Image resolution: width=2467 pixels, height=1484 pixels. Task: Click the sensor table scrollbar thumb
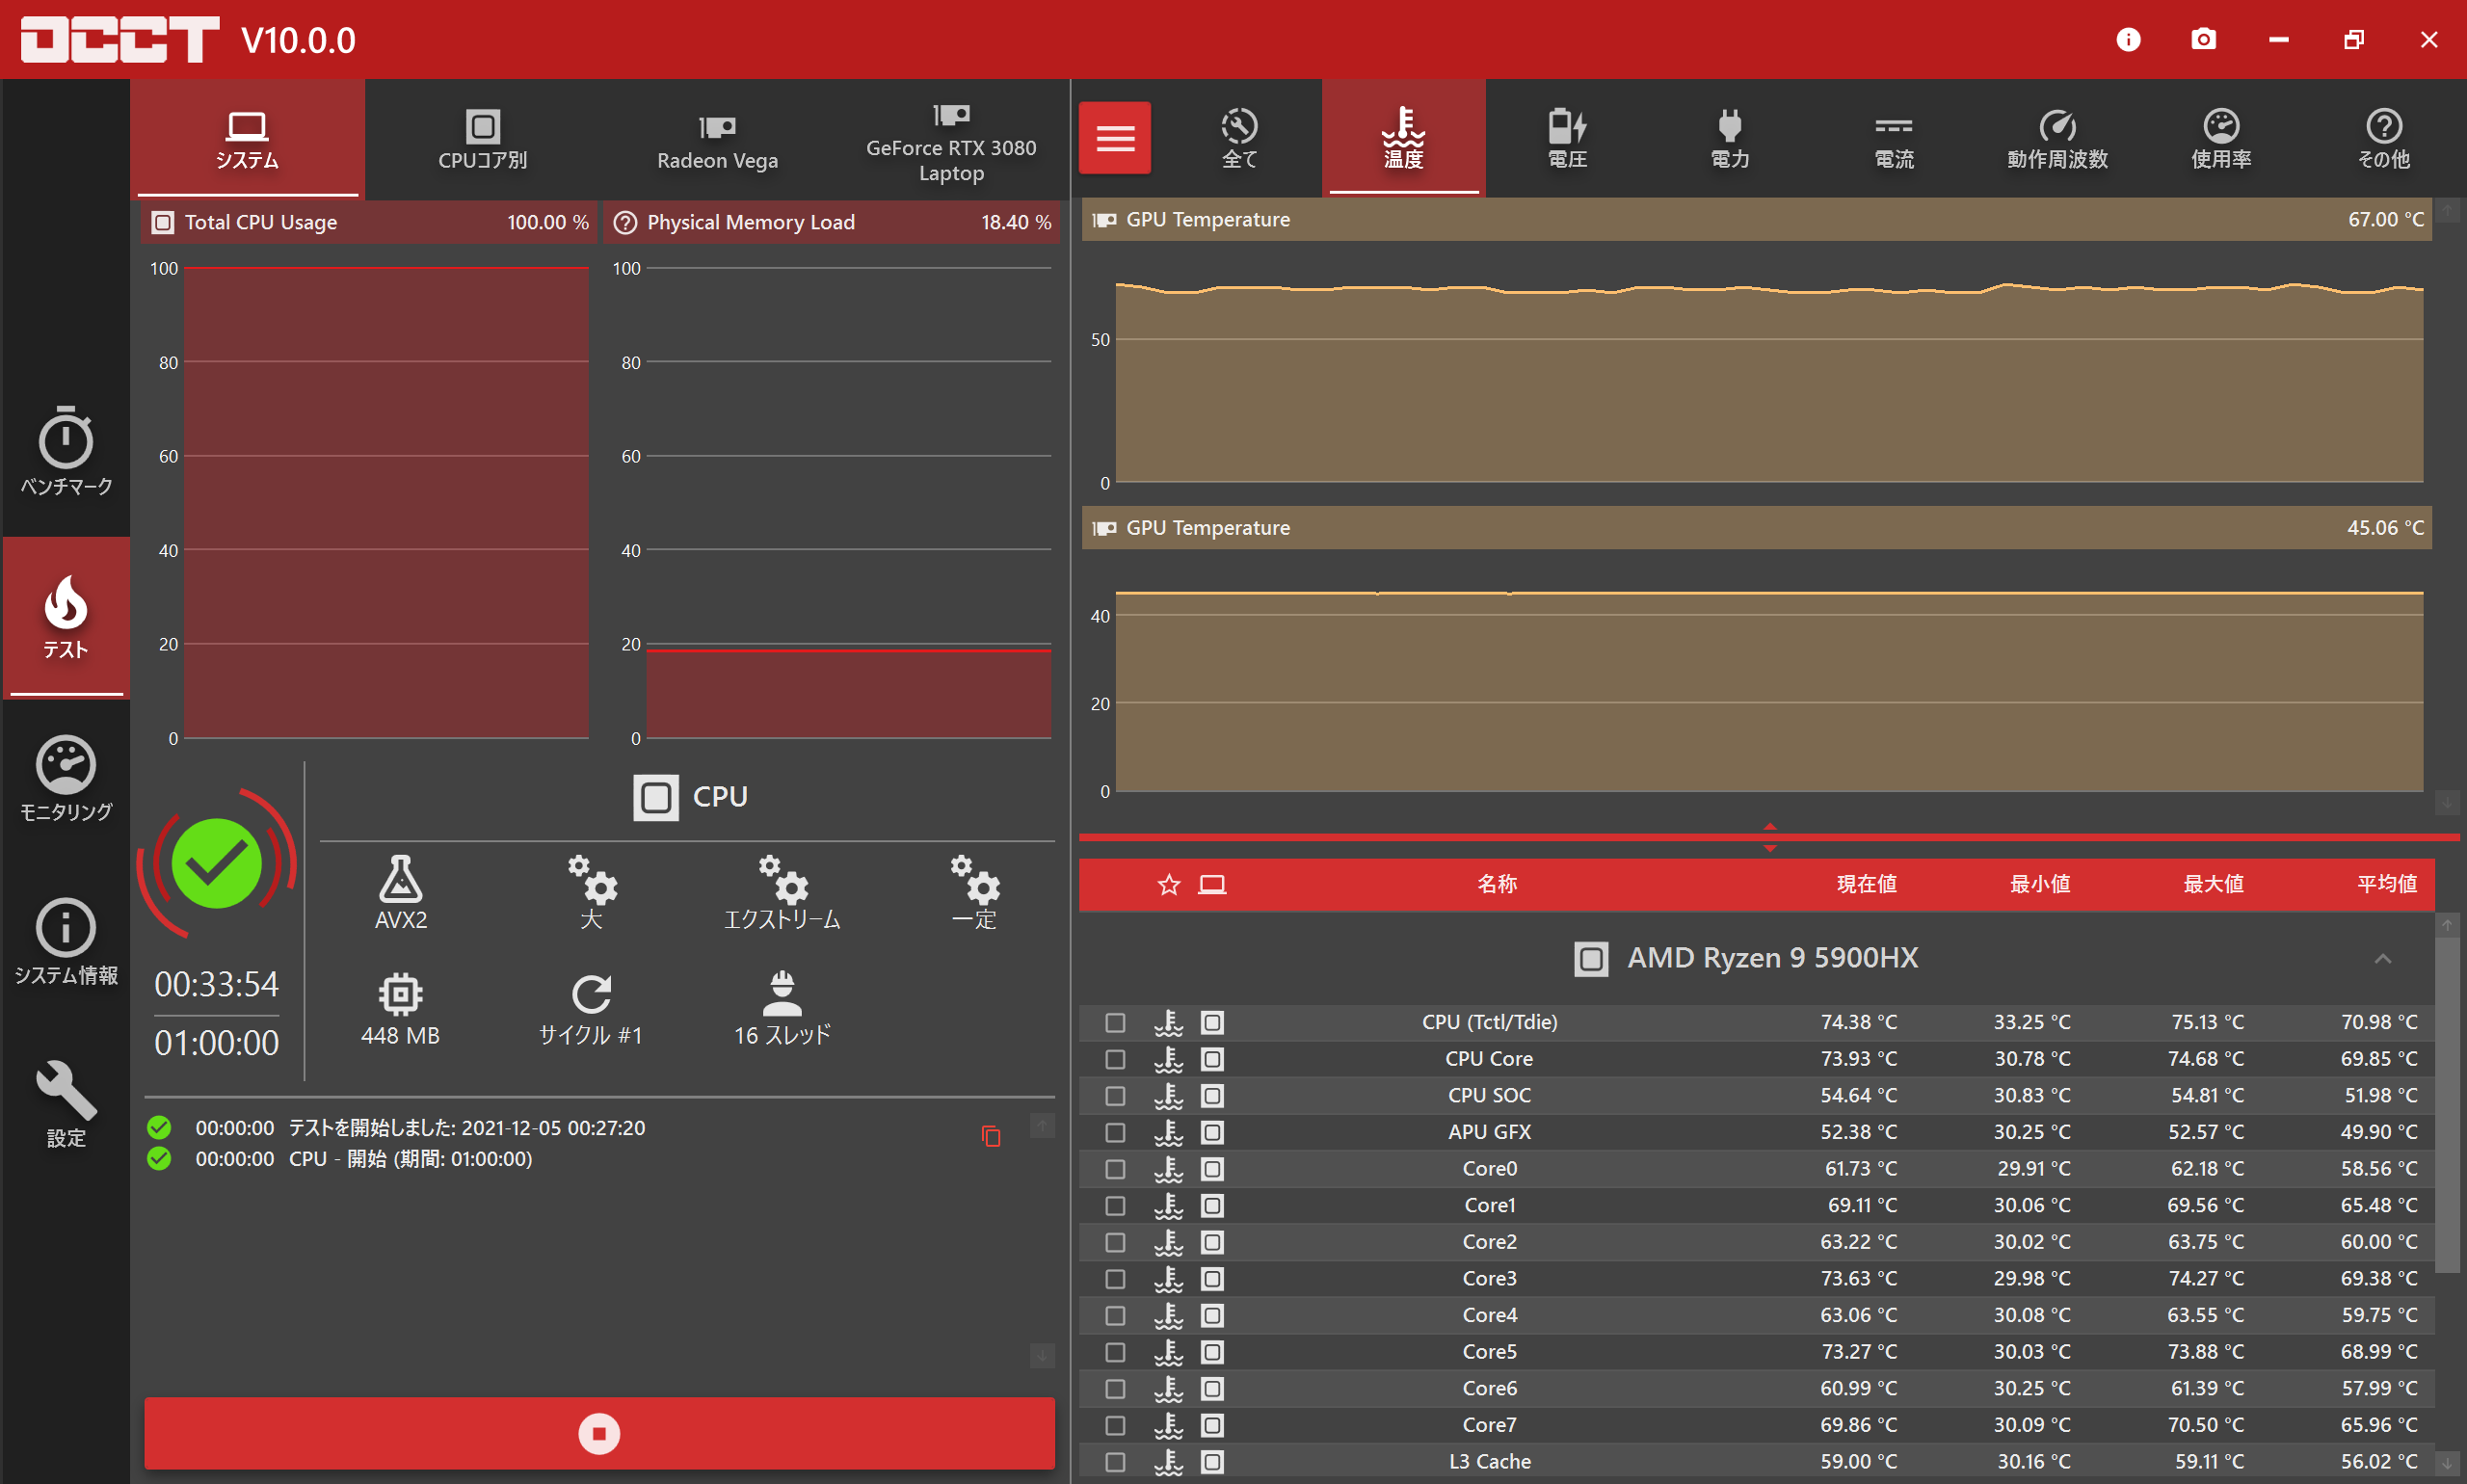tap(2446, 1105)
